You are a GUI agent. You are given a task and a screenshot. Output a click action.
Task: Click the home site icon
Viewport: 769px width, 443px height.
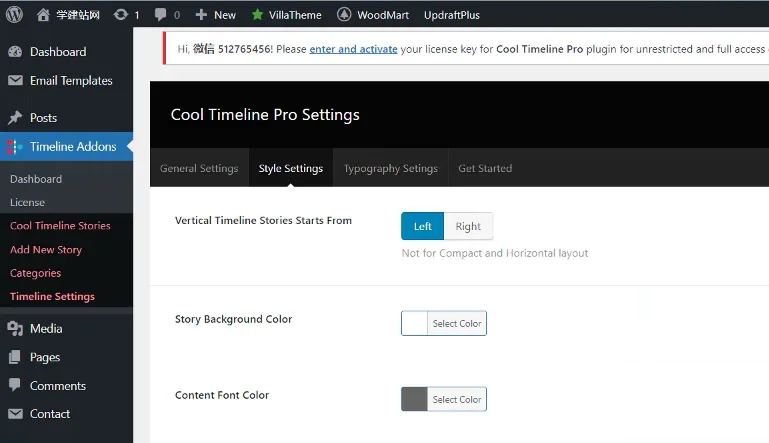tap(42, 15)
